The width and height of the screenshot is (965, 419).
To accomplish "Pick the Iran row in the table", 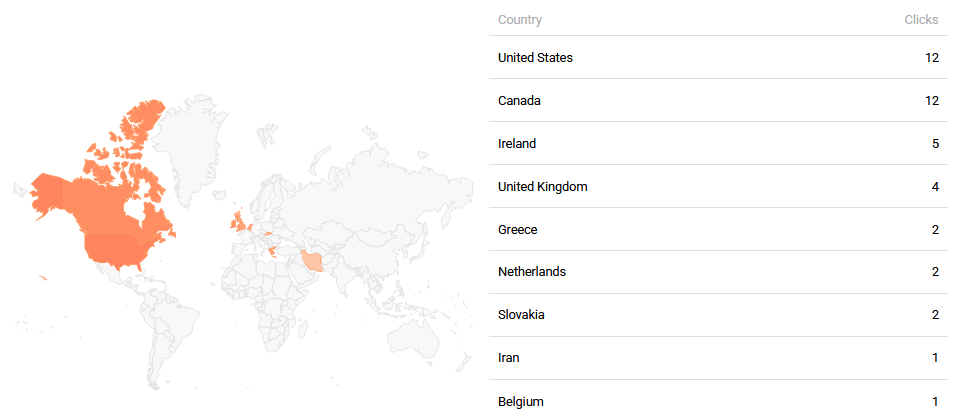I will tap(509, 358).
